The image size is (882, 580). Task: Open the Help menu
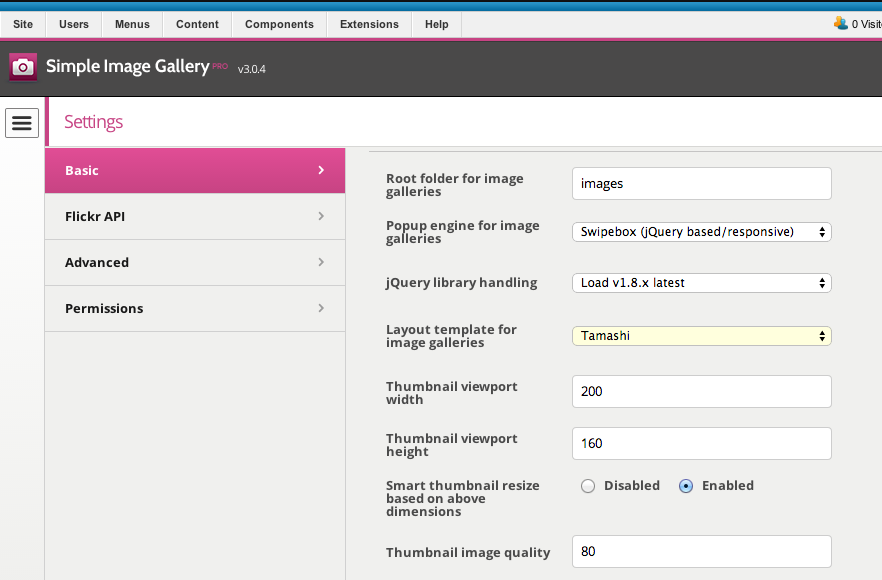(436, 24)
